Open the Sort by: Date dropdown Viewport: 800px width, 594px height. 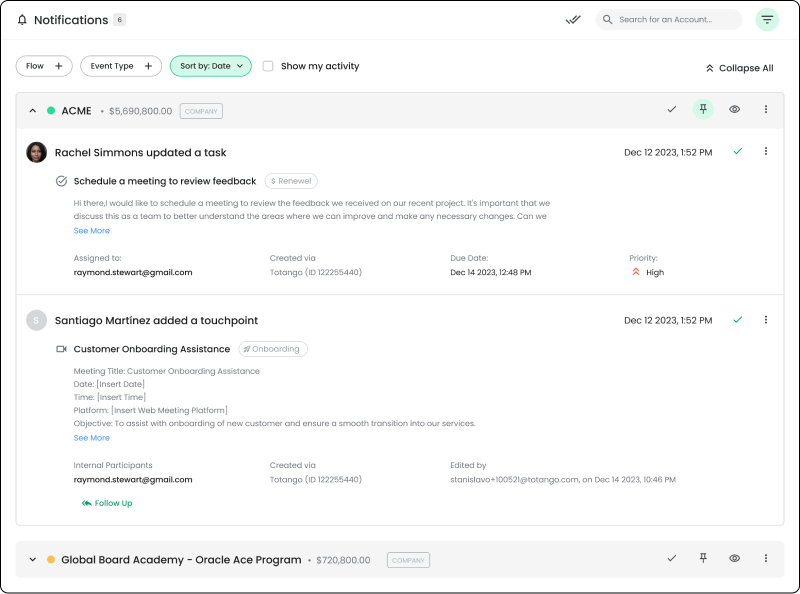pos(211,66)
